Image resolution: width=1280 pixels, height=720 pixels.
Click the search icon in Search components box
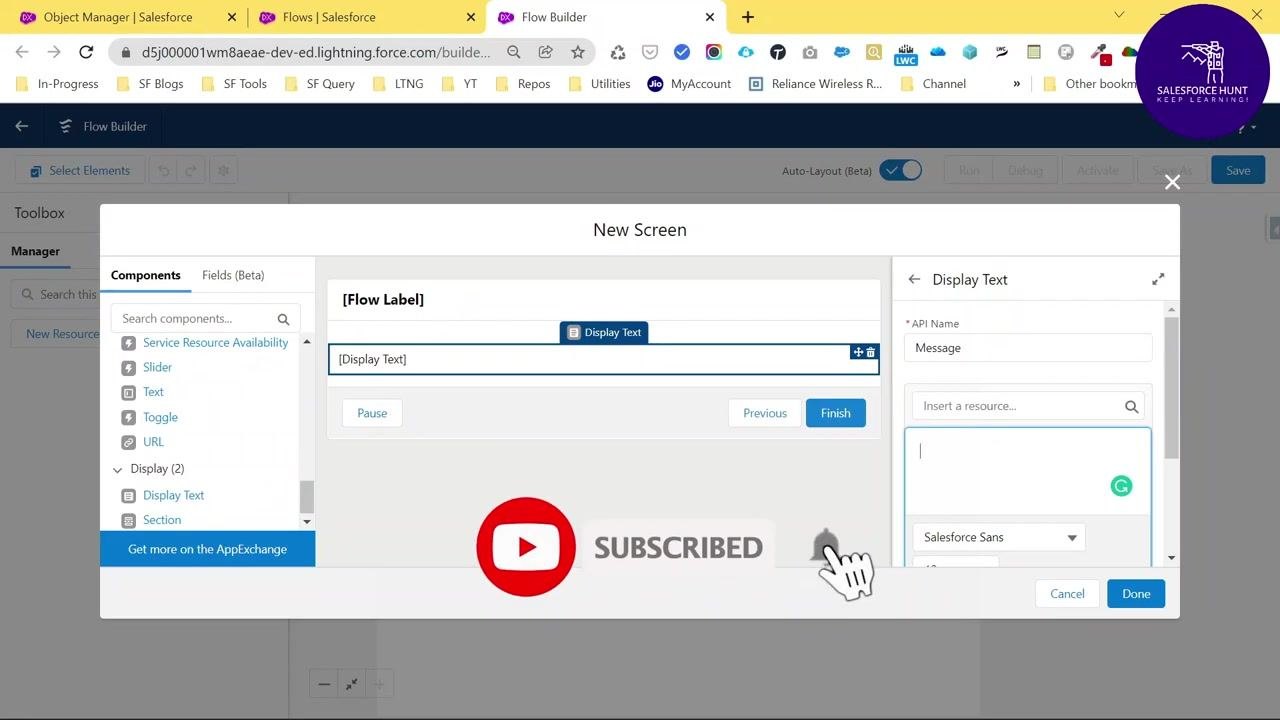click(283, 319)
